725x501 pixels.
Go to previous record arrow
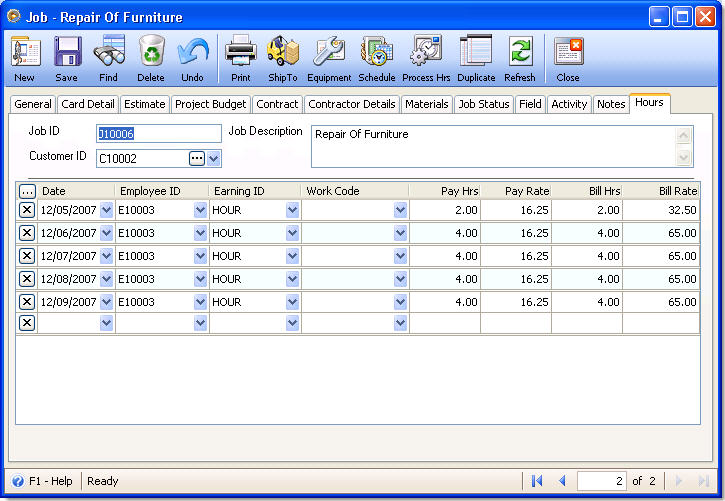coord(562,481)
